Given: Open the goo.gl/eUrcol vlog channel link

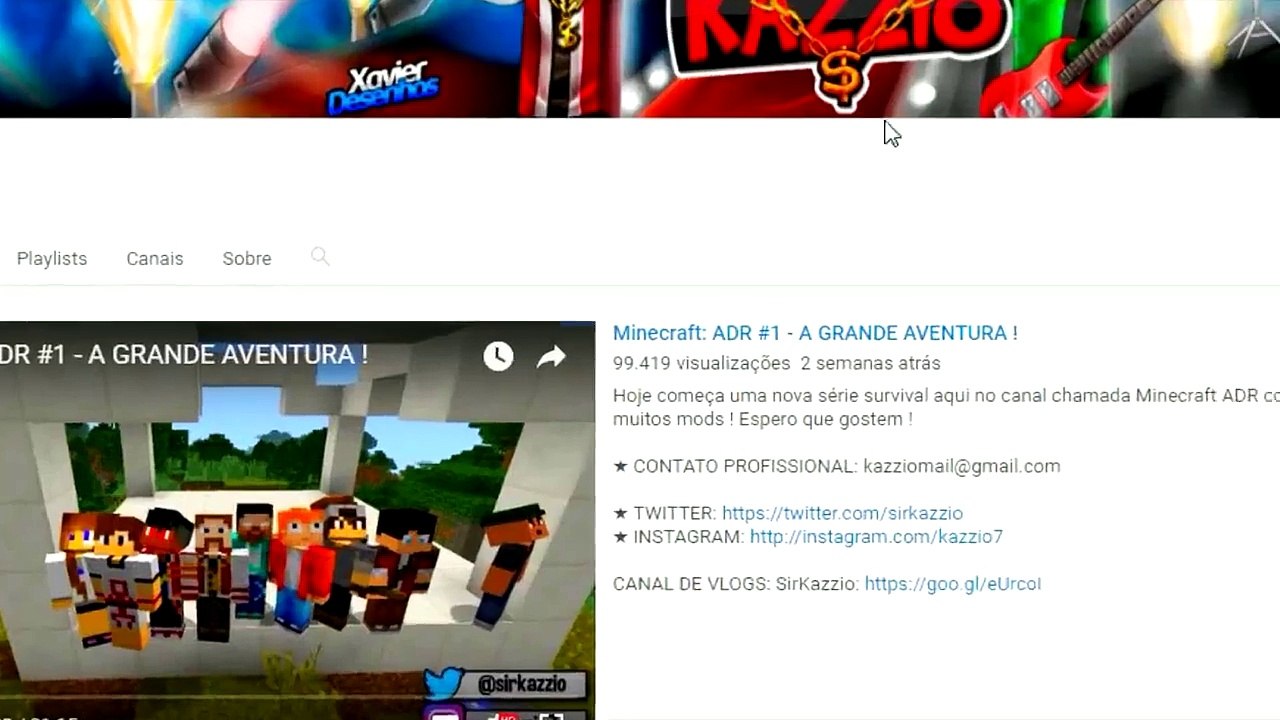Looking at the screenshot, I should pos(953,584).
